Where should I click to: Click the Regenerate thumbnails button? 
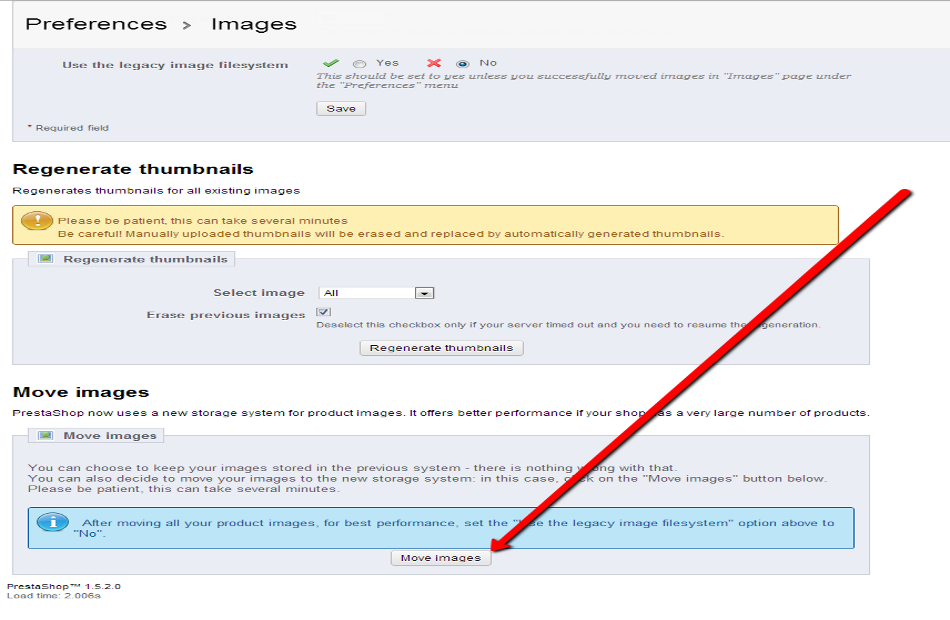[x=442, y=348]
